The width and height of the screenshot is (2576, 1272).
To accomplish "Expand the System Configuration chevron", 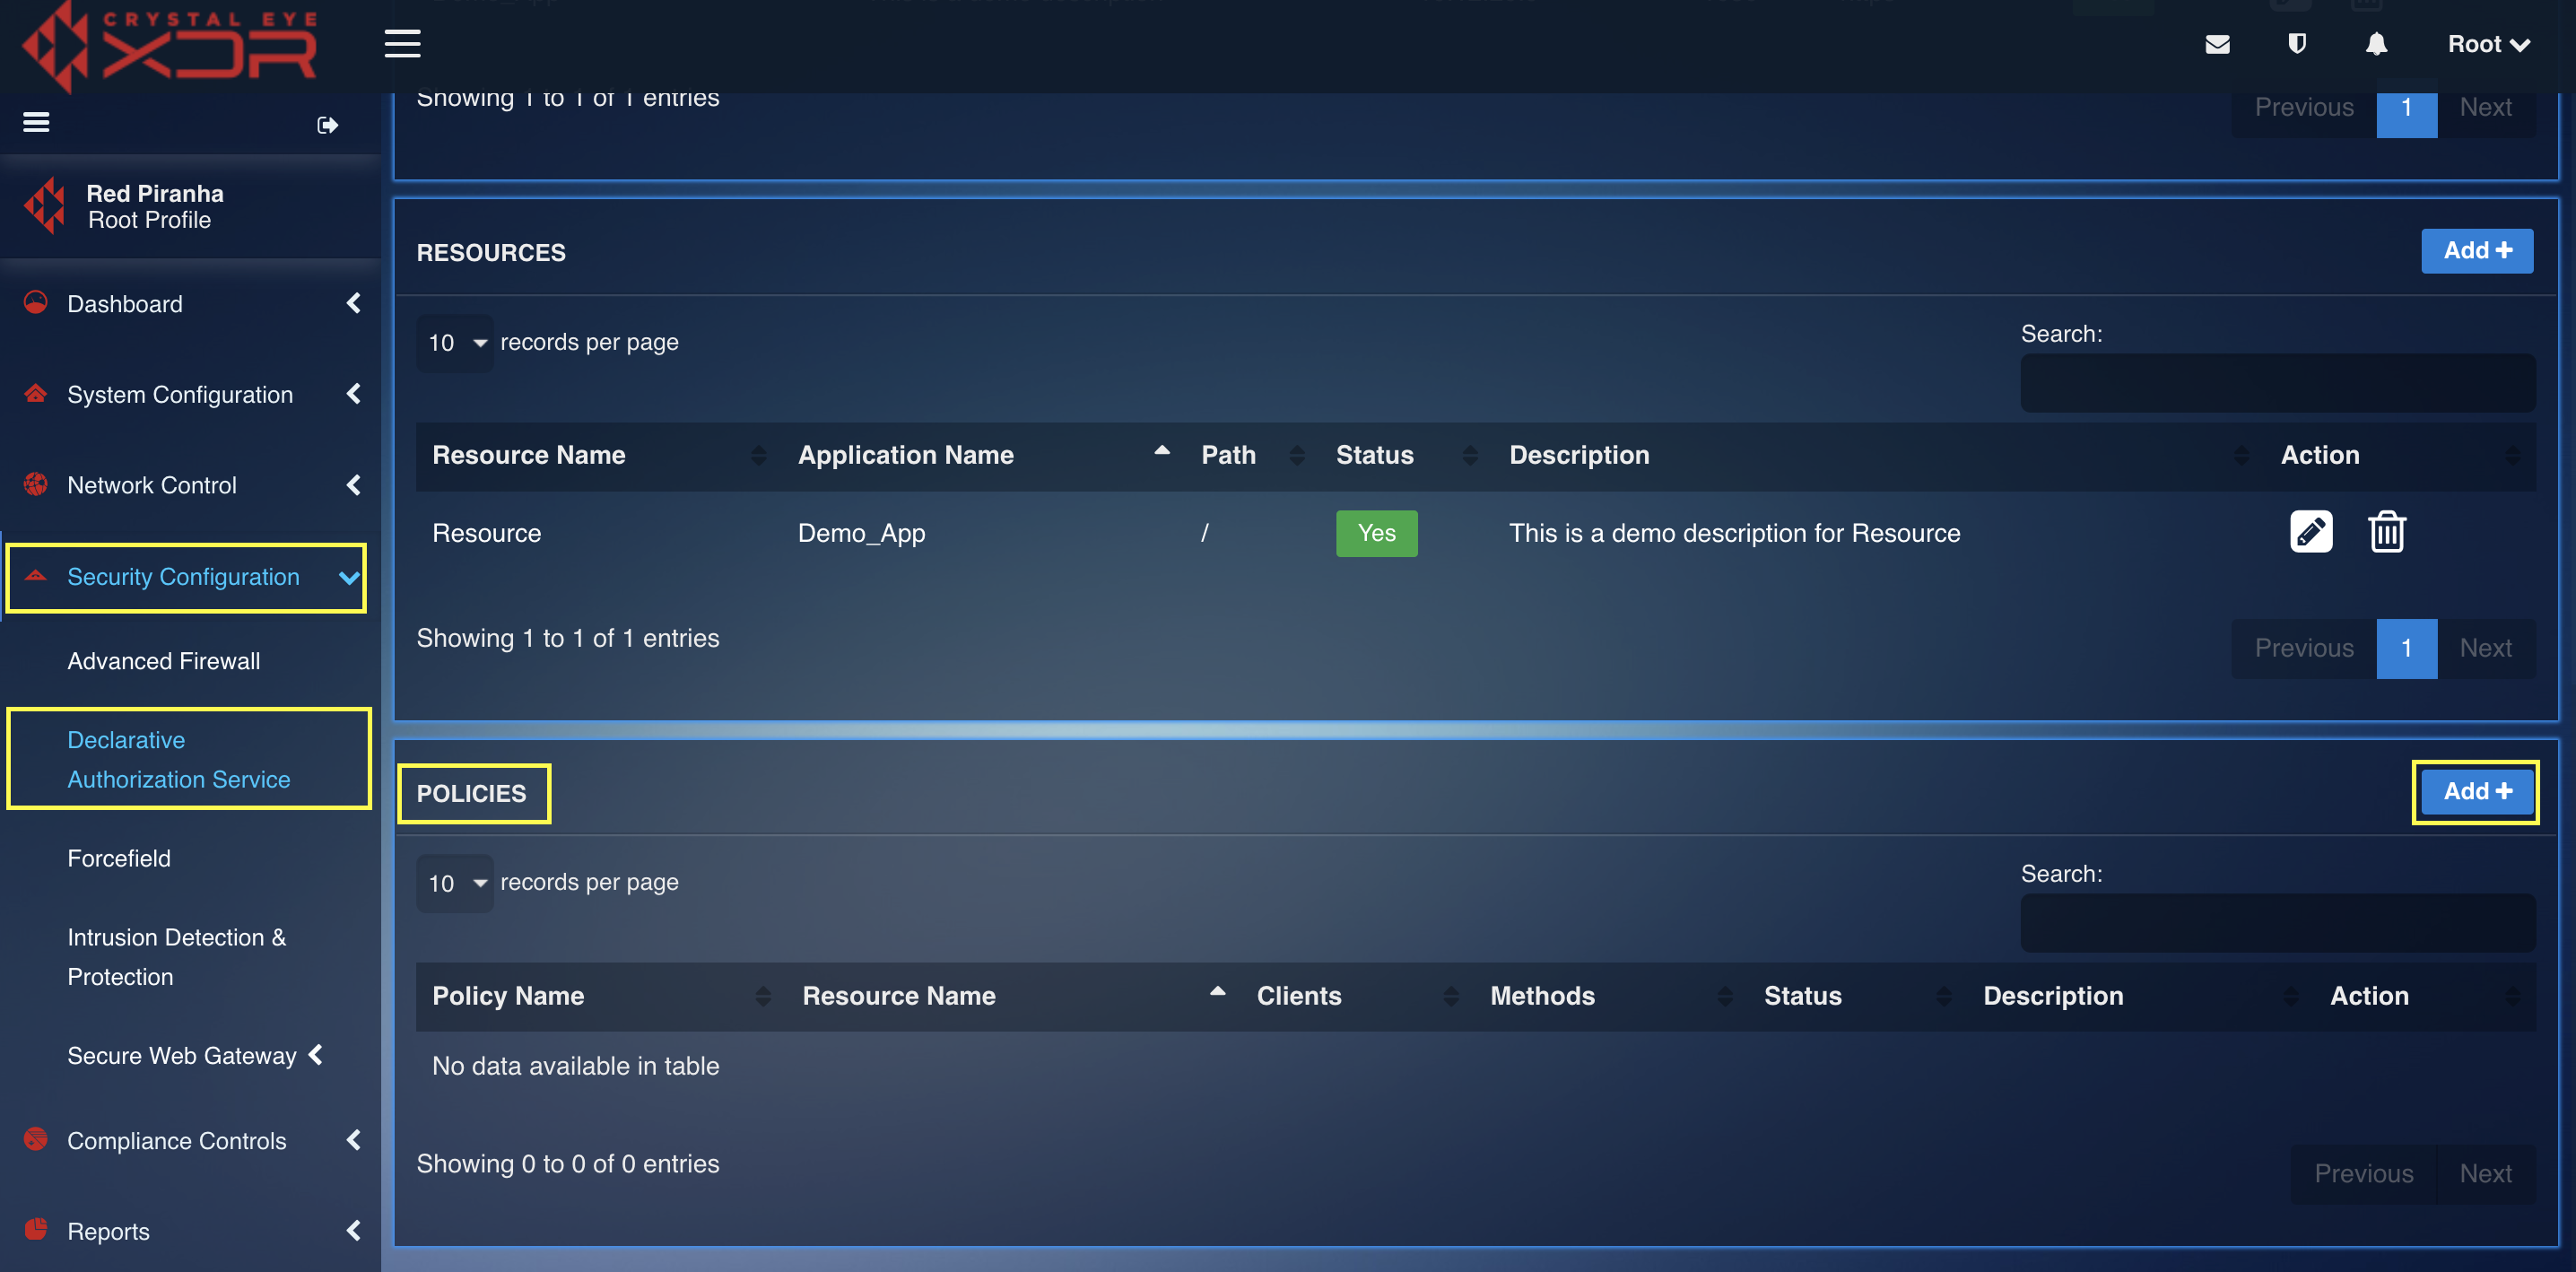I will tap(353, 394).
